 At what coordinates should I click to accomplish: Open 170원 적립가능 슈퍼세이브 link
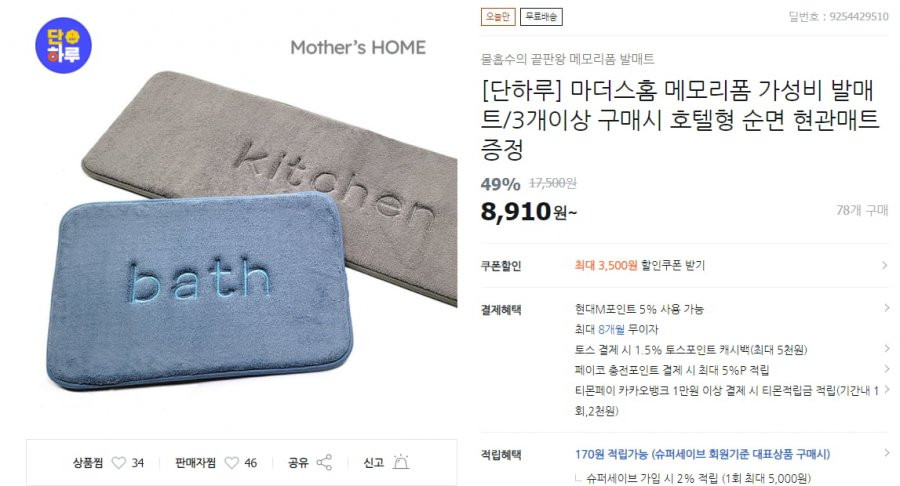[703, 454]
